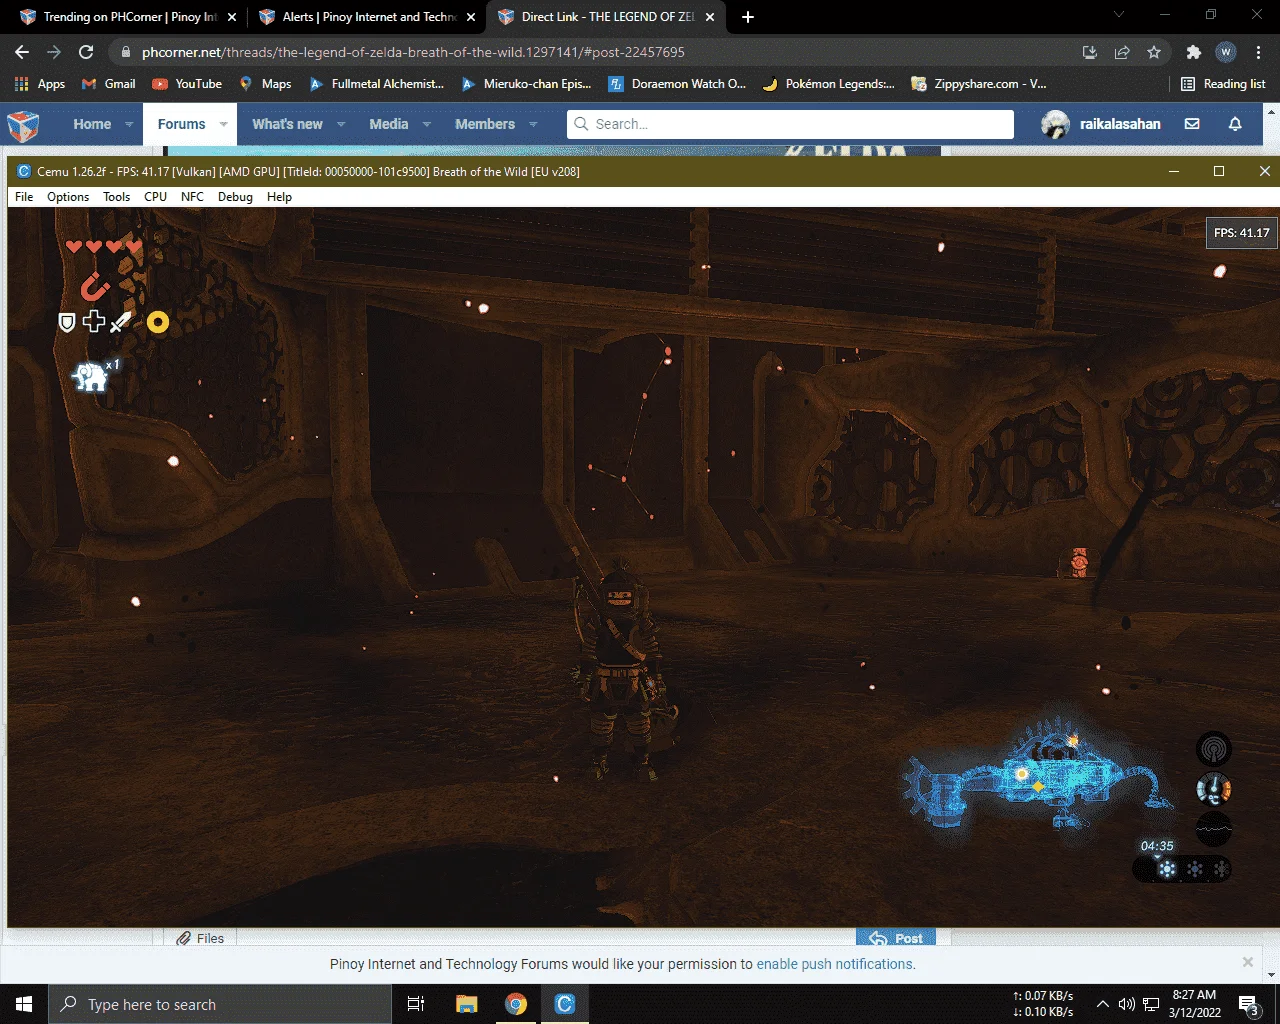Open the Gmail bookmark
Viewport: 1280px width, 1024px height.
(108, 84)
